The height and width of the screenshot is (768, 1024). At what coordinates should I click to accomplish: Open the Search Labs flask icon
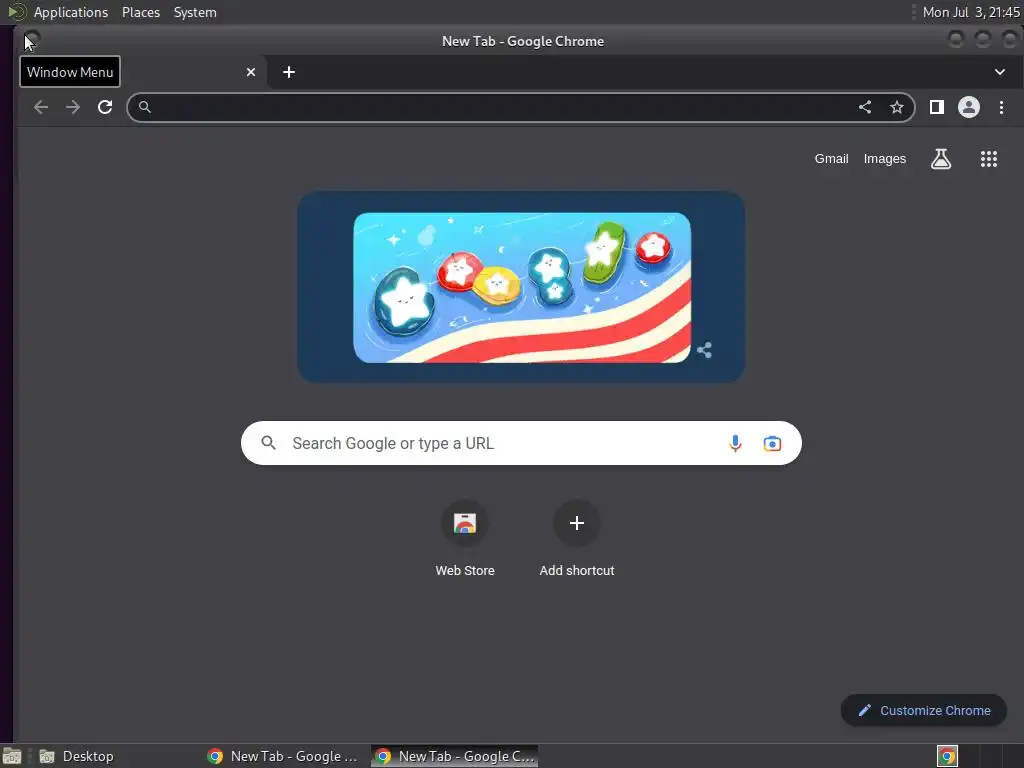940,159
